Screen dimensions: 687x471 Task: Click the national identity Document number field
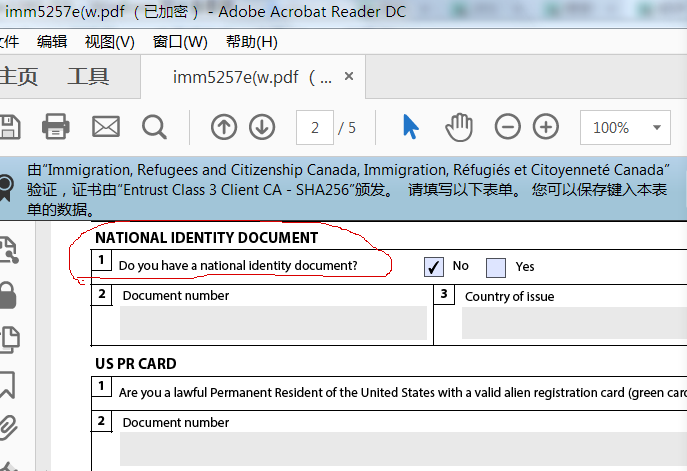pyautogui.click(x=273, y=323)
